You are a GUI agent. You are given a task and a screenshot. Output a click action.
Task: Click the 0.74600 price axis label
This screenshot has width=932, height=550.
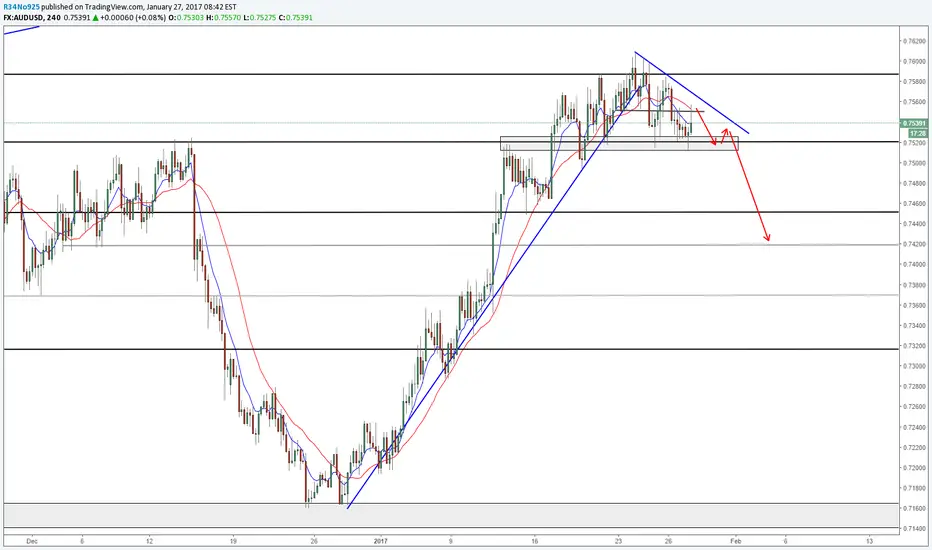click(914, 203)
